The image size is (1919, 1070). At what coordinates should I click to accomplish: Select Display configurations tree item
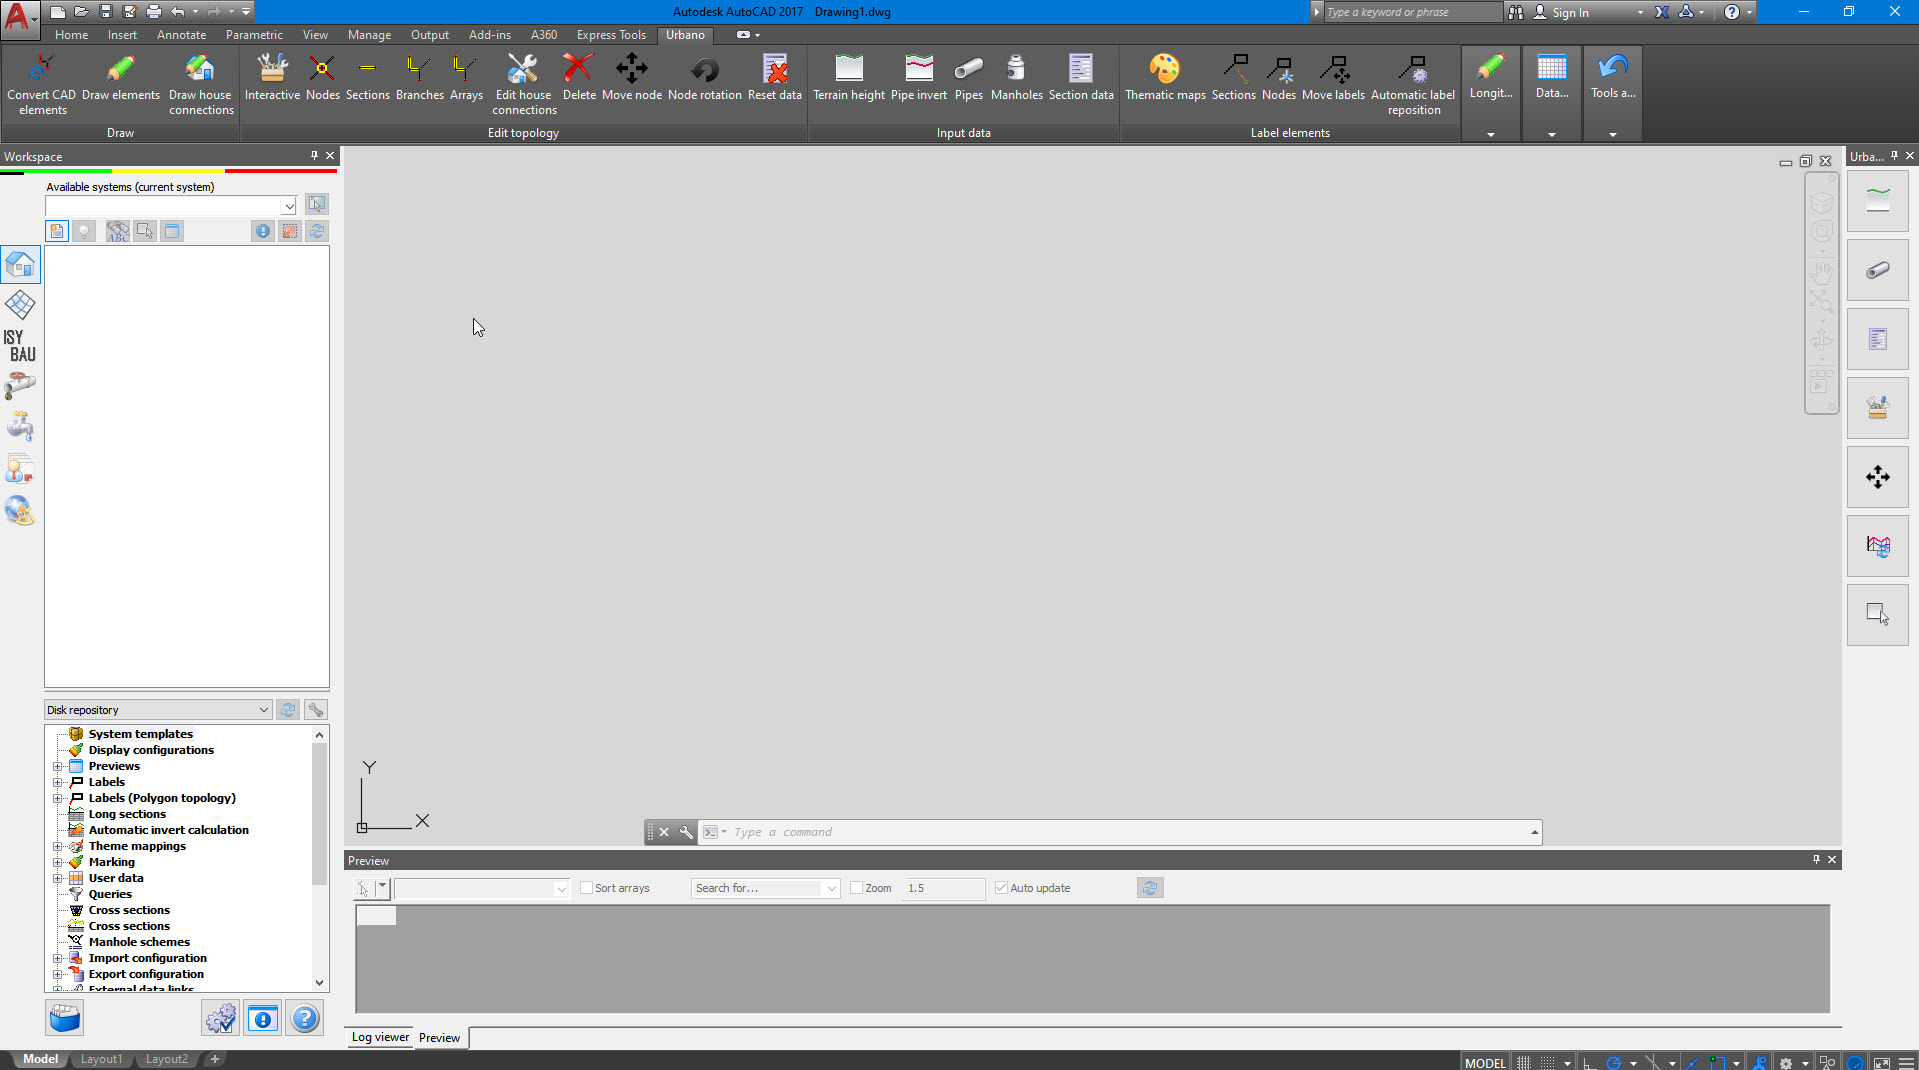tap(151, 750)
